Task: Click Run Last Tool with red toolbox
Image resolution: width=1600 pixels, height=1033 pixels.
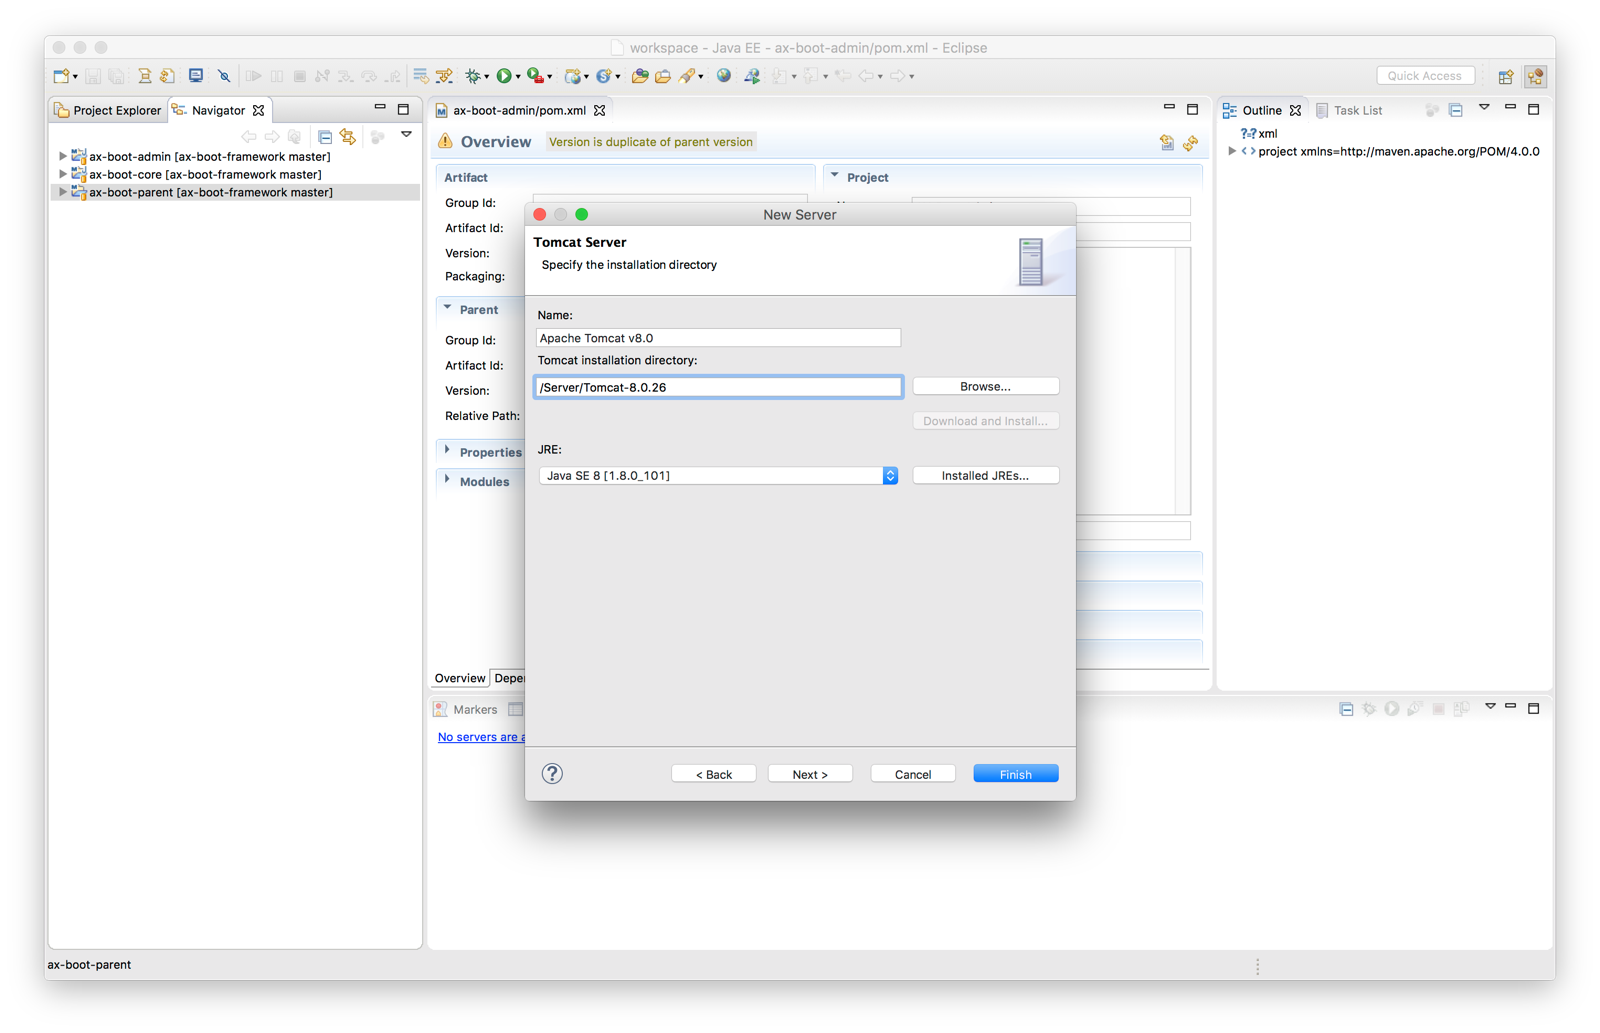Action: click(535, 76)
